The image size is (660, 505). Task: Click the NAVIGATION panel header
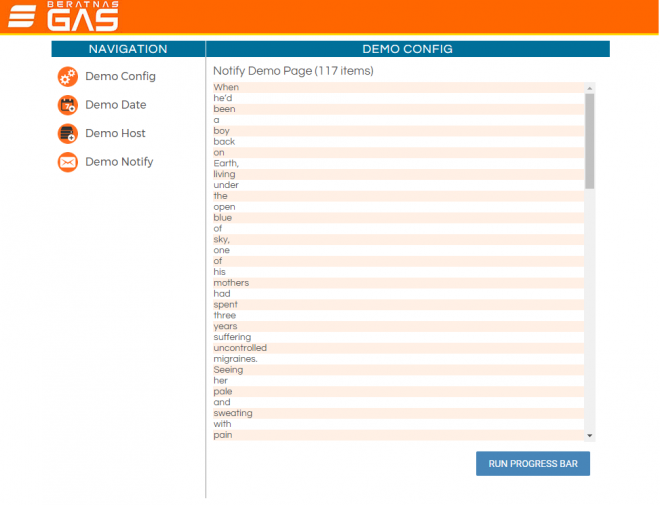coord(128,49)
